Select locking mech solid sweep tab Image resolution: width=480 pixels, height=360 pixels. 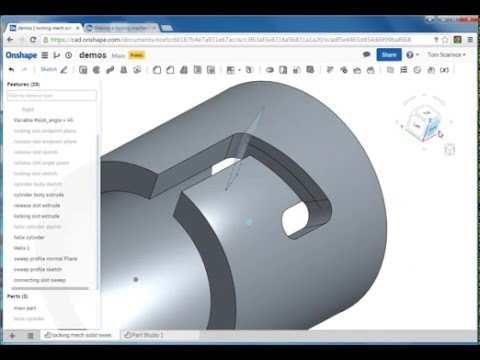click(79, 335)
